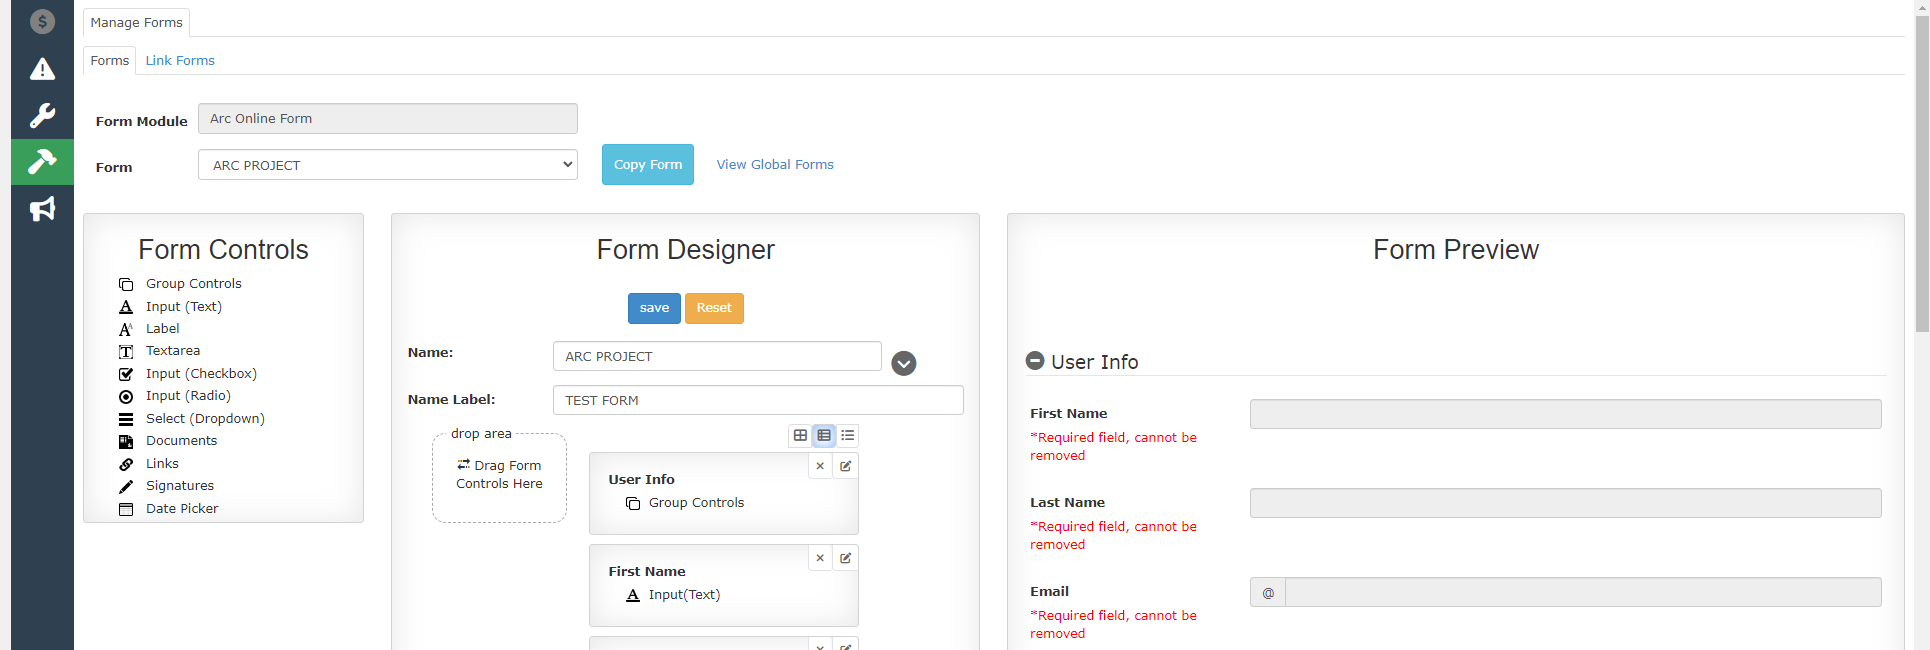This screenshot has height=650, width=1930.
Task: Click the Input (Radio) control icon
Action: pyautogui.click(x=126, y=396)
